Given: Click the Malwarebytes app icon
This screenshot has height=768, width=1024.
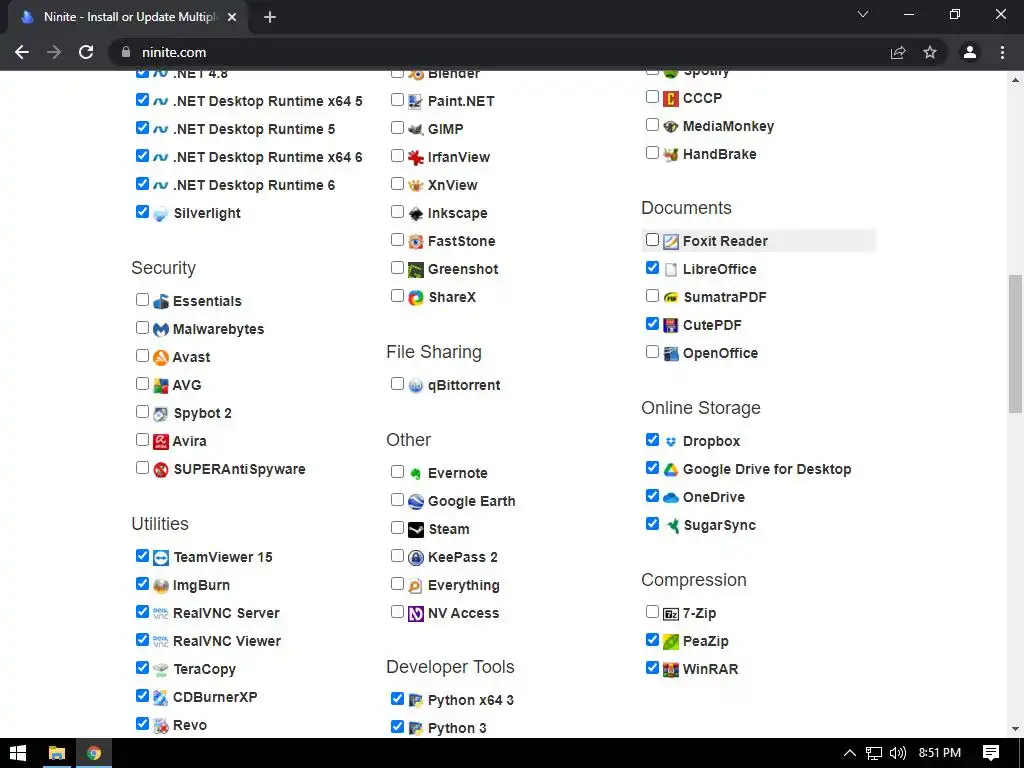Looking at the screenshot, I should coord(161,329).
